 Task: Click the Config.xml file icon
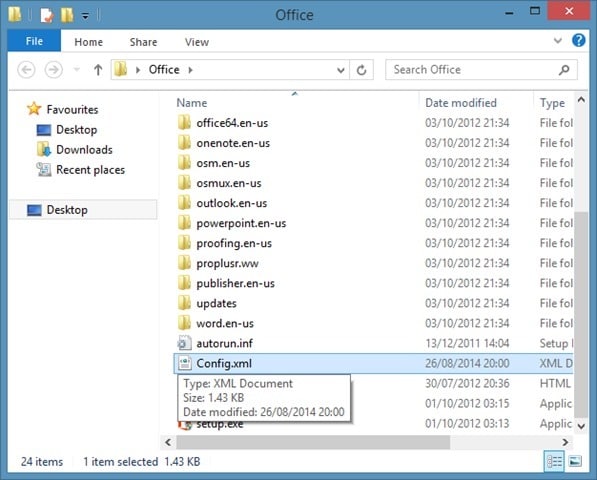[x=185, y=363]
